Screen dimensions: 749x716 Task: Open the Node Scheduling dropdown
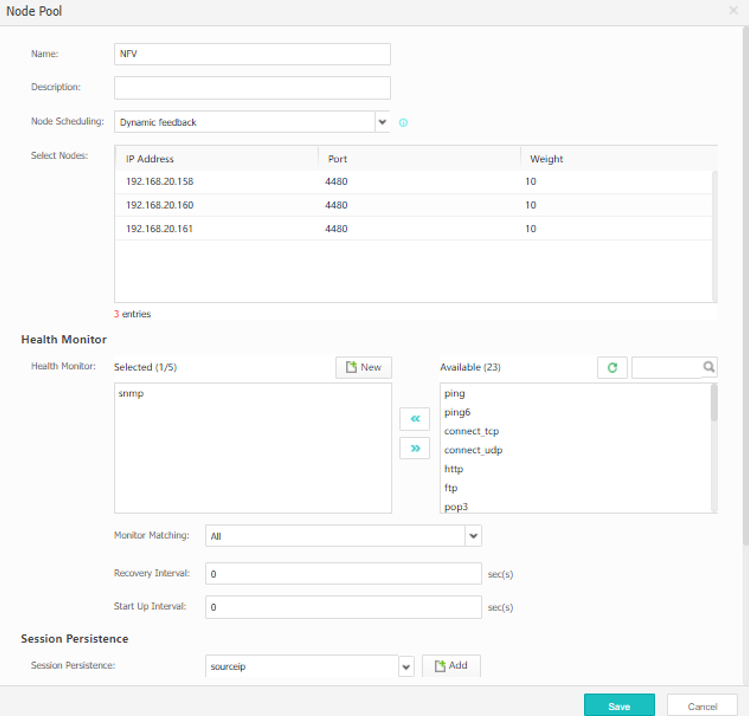(382, 122)
